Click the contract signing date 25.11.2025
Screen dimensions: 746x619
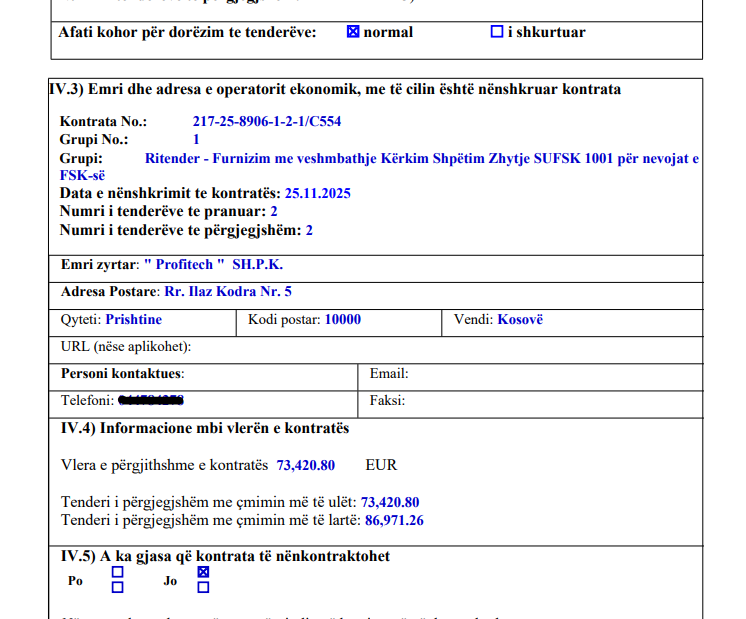coord(317,193)
